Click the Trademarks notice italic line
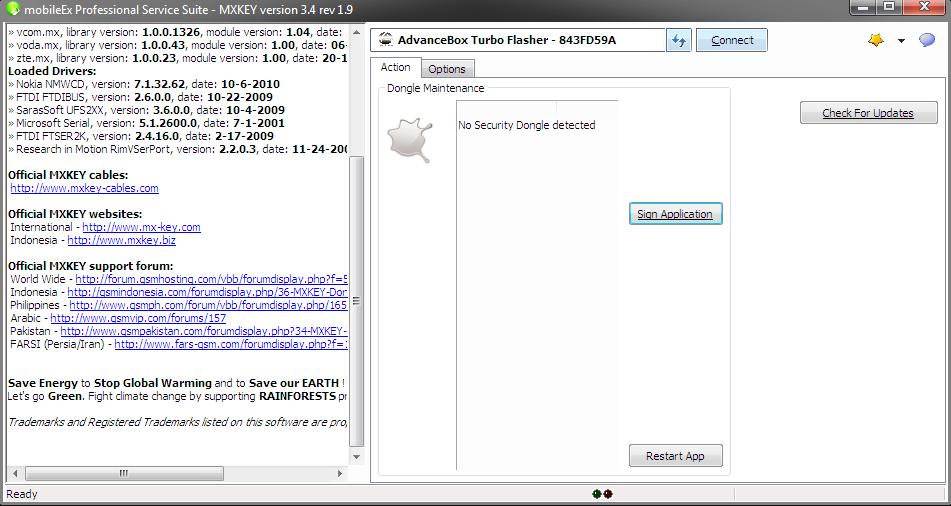This screenshot has height=506, width=951. (178, 422)
